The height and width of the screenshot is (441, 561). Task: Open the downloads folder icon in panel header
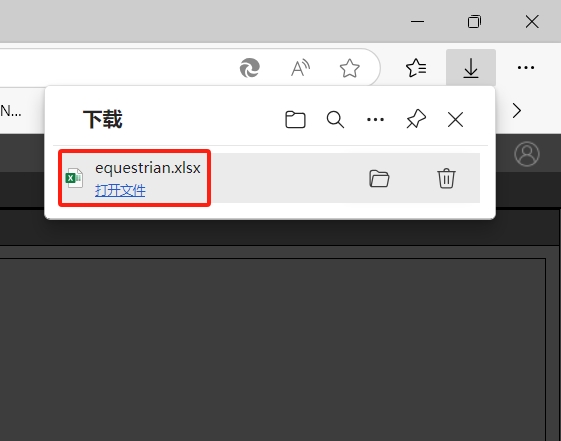click(x=295, y=119)
